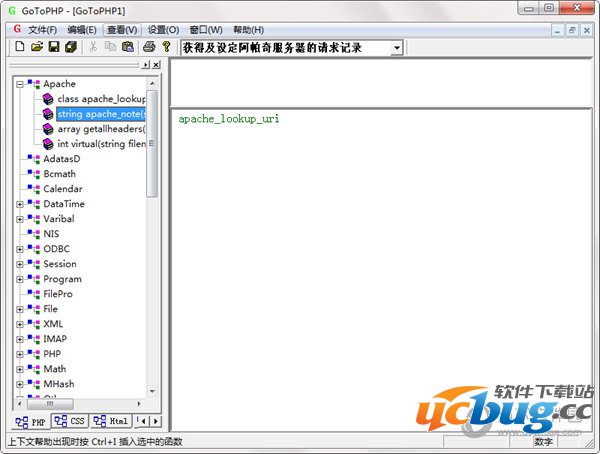This screenshot has width=600, height=454.
Task: Click the tree's horizontal scrollbar left arrow
Action: click(x=20, y=403)
